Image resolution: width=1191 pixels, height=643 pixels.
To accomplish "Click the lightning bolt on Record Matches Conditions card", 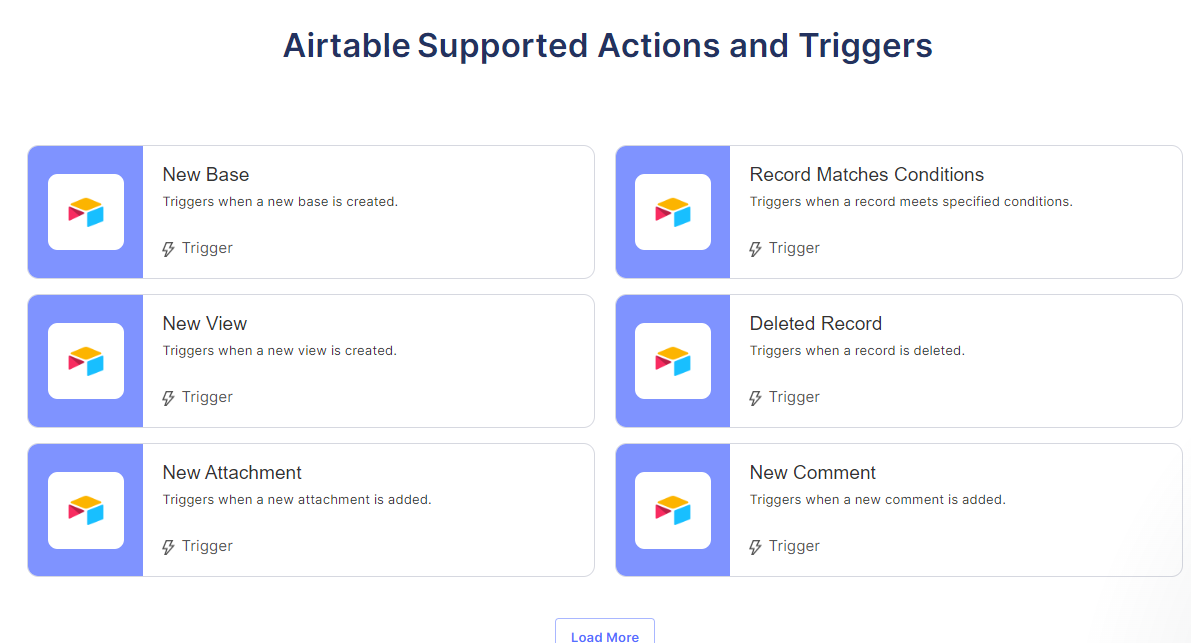I will [x=754, y=248].
